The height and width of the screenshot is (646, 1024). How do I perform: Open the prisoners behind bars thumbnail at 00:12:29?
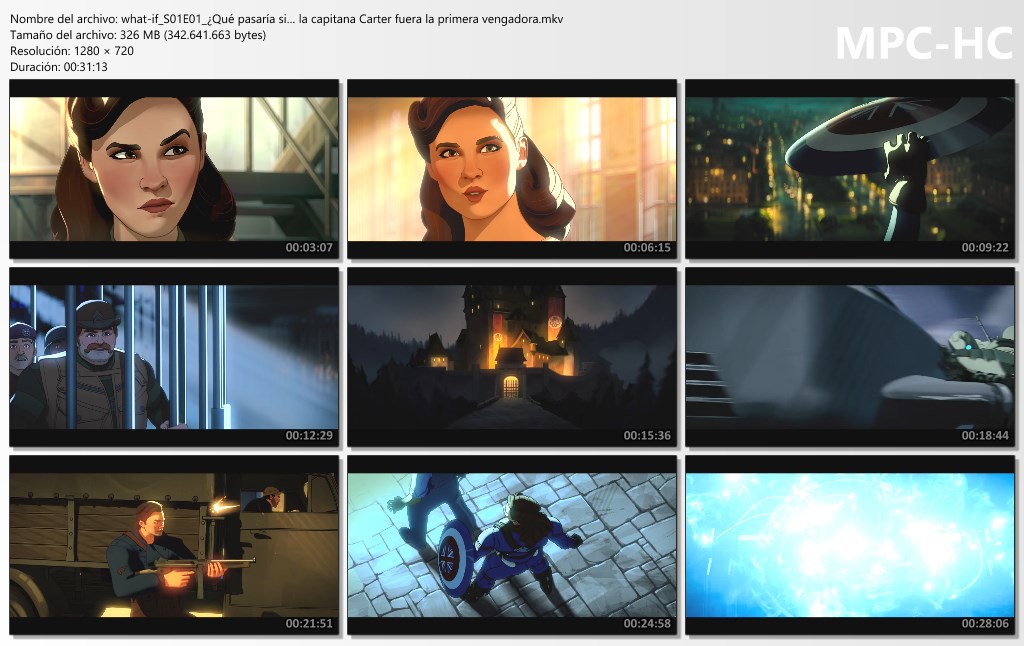[174, 357]
